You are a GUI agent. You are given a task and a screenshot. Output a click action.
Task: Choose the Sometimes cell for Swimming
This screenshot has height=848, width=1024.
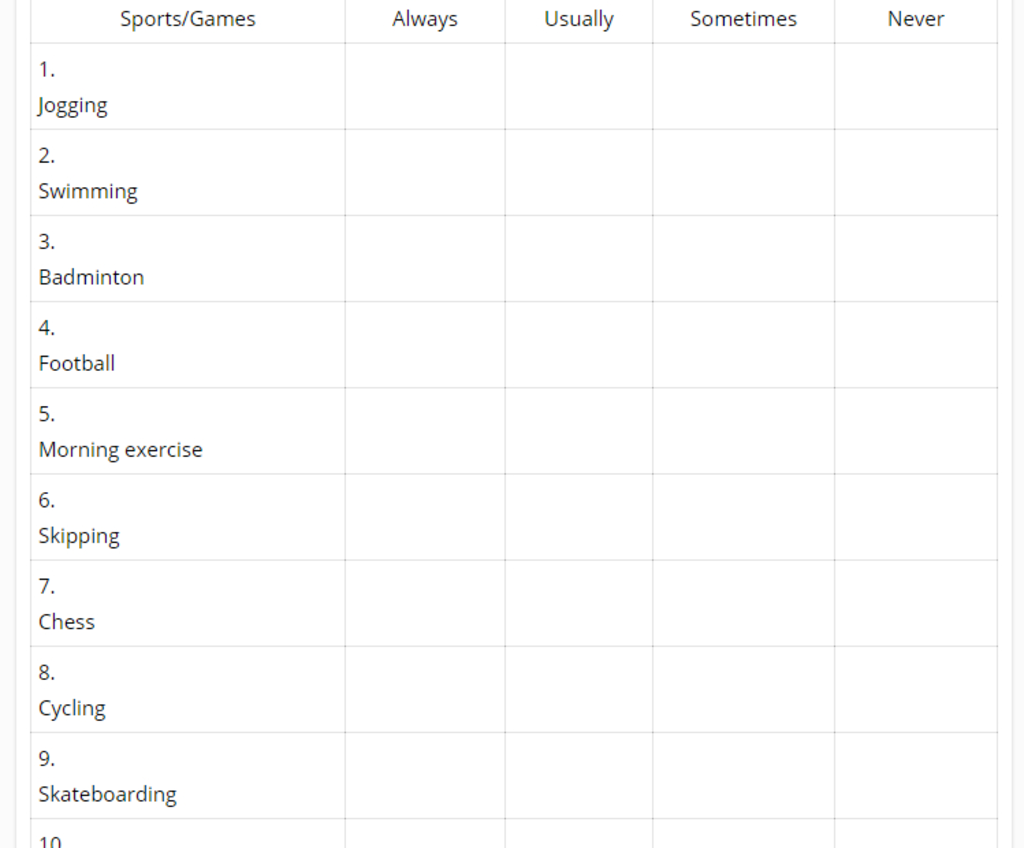click(743, 172)
